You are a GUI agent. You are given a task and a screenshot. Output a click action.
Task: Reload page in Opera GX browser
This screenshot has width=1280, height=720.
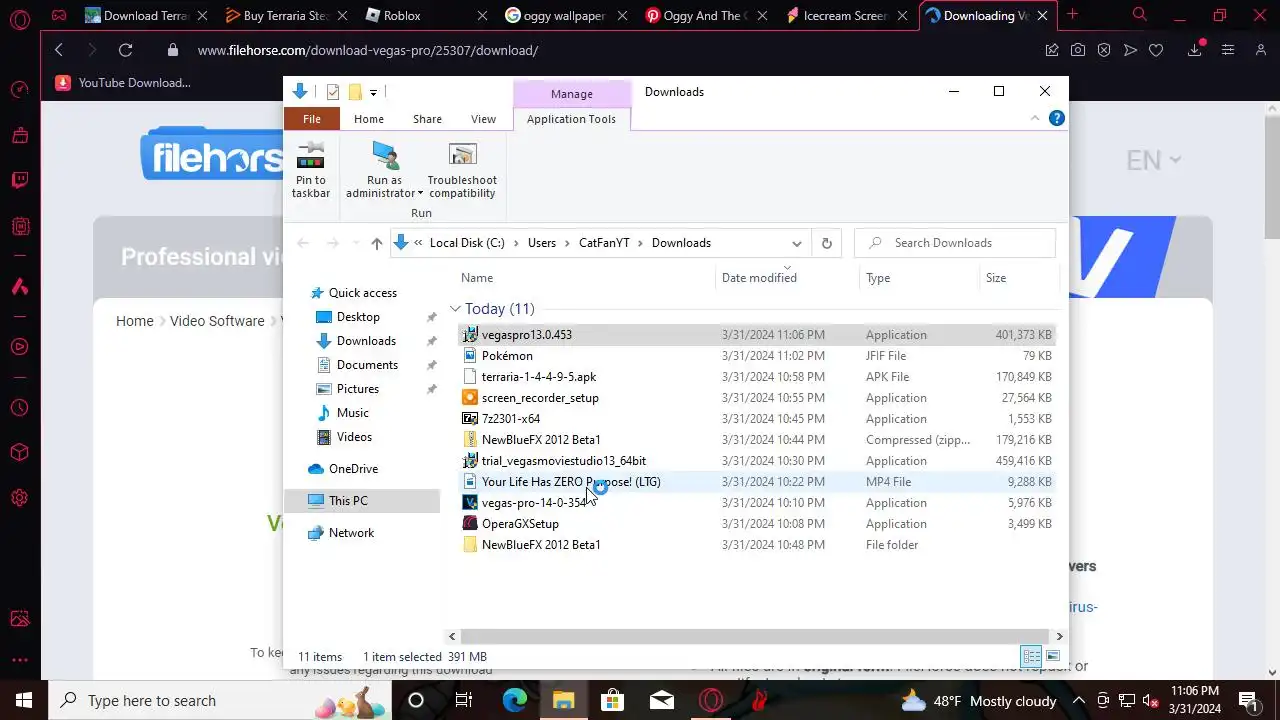click(125, 50)
